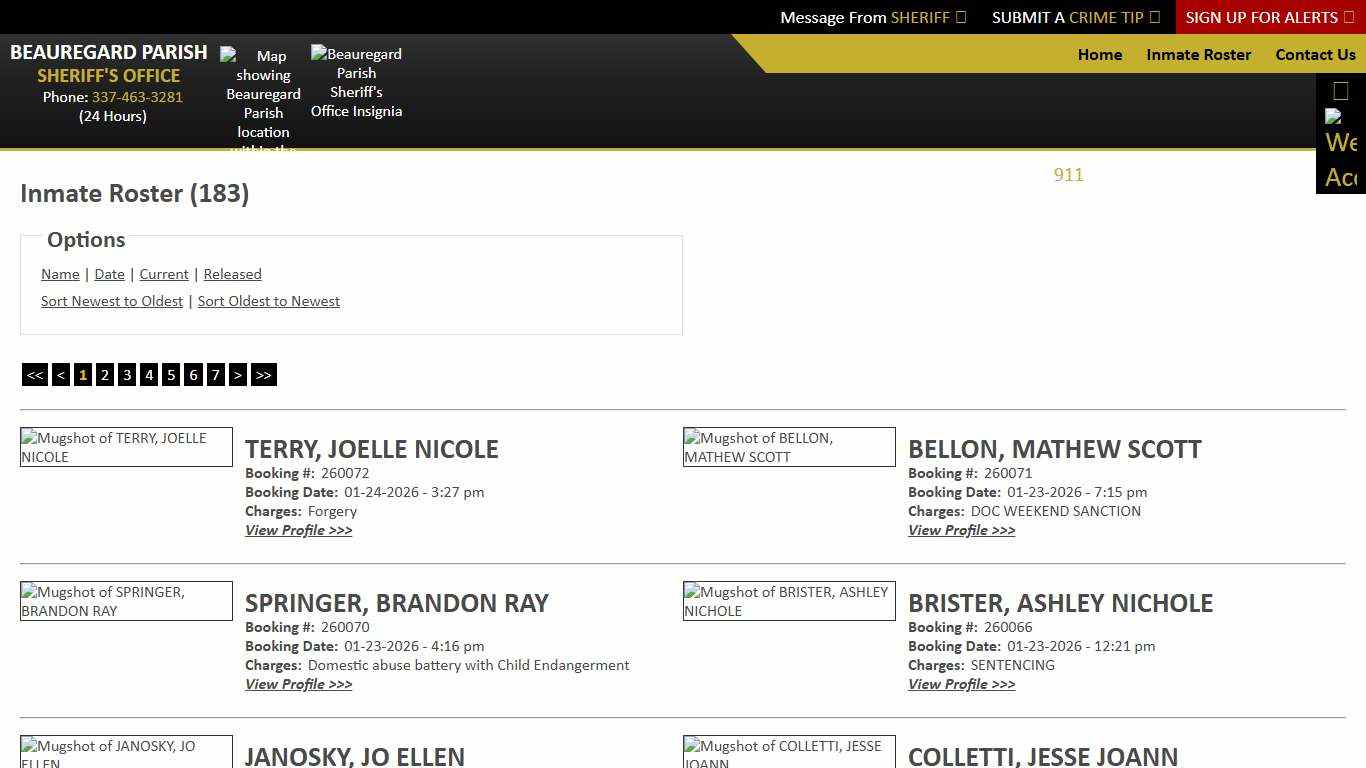1366x768 pixels.
Task: Select the Inmate Roster navigation item
Action: pyautogui.click(x=1198, y=55)
